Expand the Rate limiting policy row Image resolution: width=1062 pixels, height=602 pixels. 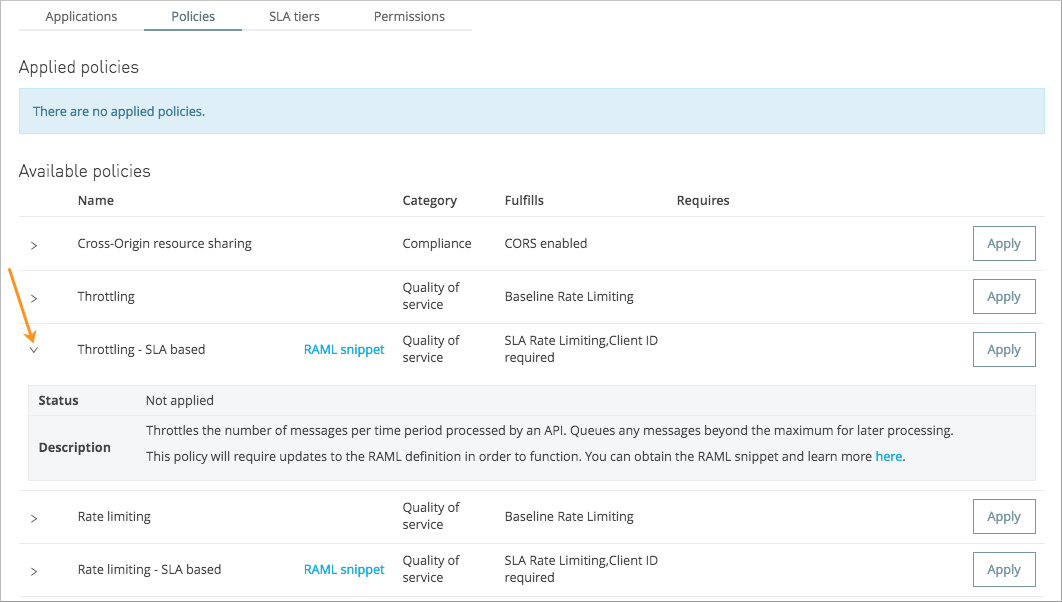pyautogui.click(x=34, y=516)
